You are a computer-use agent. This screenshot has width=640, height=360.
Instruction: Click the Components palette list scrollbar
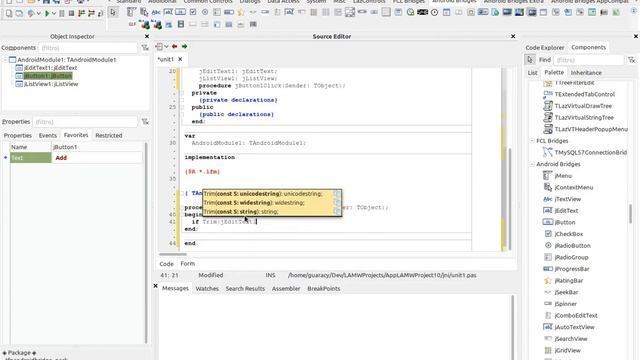[630, 213]
